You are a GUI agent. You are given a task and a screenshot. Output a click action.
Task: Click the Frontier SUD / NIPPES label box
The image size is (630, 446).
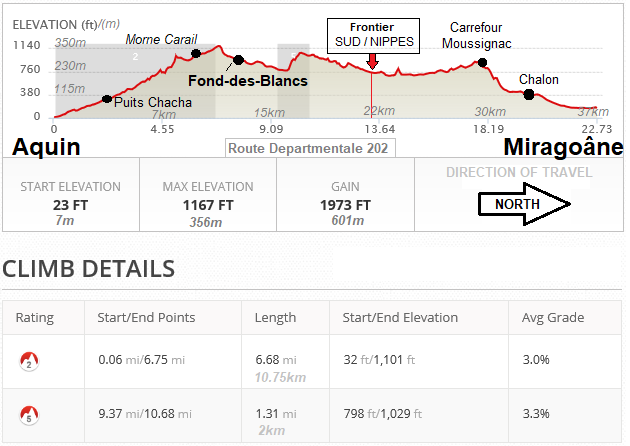click(374, 34)
